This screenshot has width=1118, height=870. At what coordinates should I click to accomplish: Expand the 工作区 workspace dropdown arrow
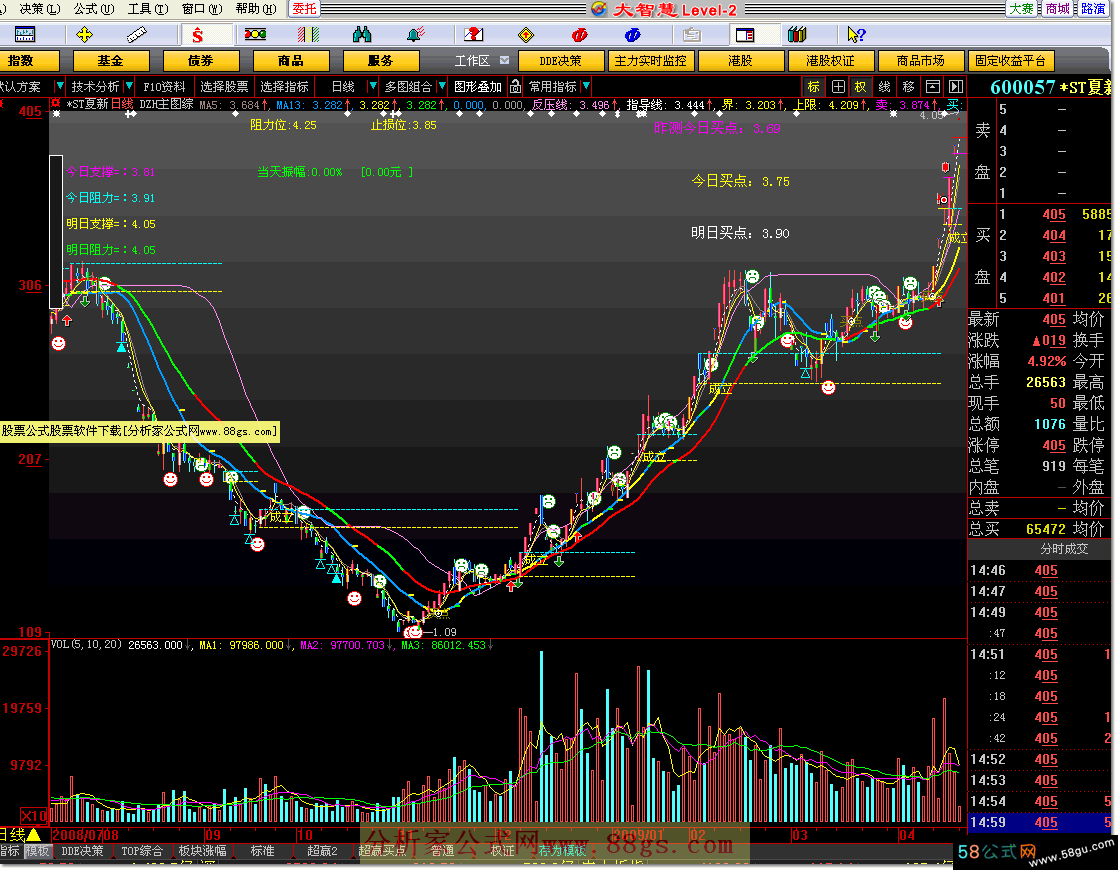pyautogui.click(x=505, y=61)
